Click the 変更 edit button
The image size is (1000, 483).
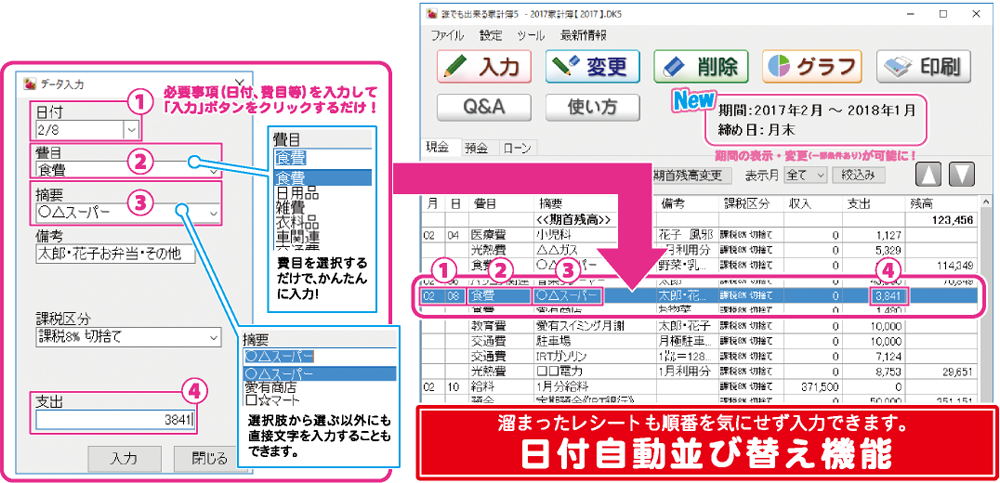594,67
